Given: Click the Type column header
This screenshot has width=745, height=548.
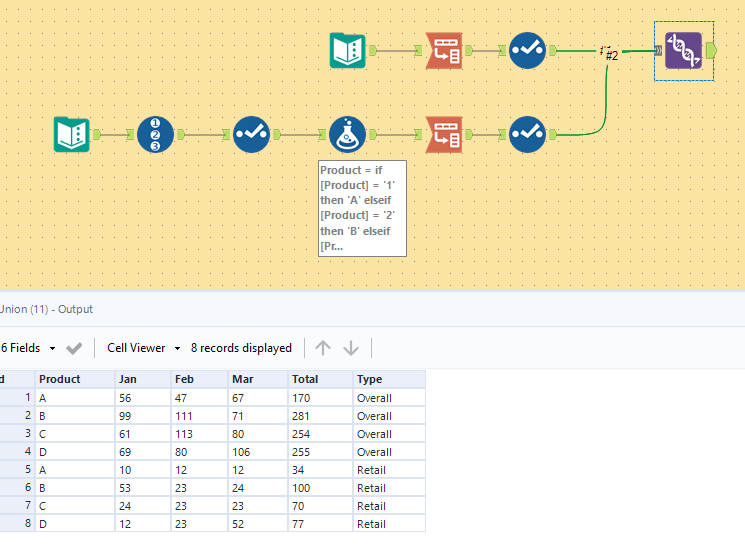Looking at the screenshot, I should point(389,379).
